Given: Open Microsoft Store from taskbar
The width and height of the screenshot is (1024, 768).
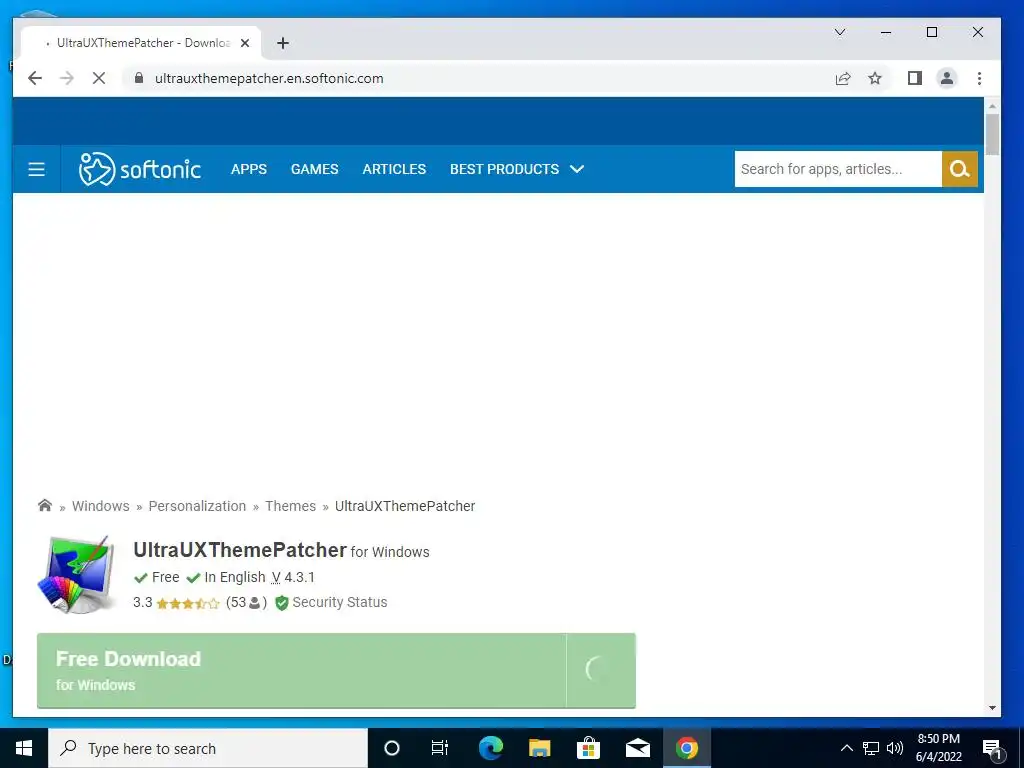Looking at the screenshot, I should point(588,748).
